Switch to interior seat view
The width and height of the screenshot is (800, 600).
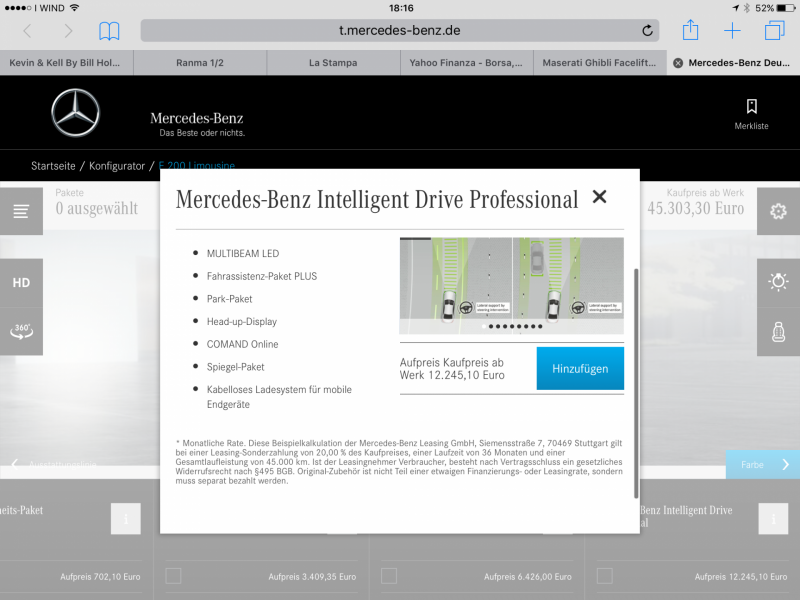(x=778, y=332)
